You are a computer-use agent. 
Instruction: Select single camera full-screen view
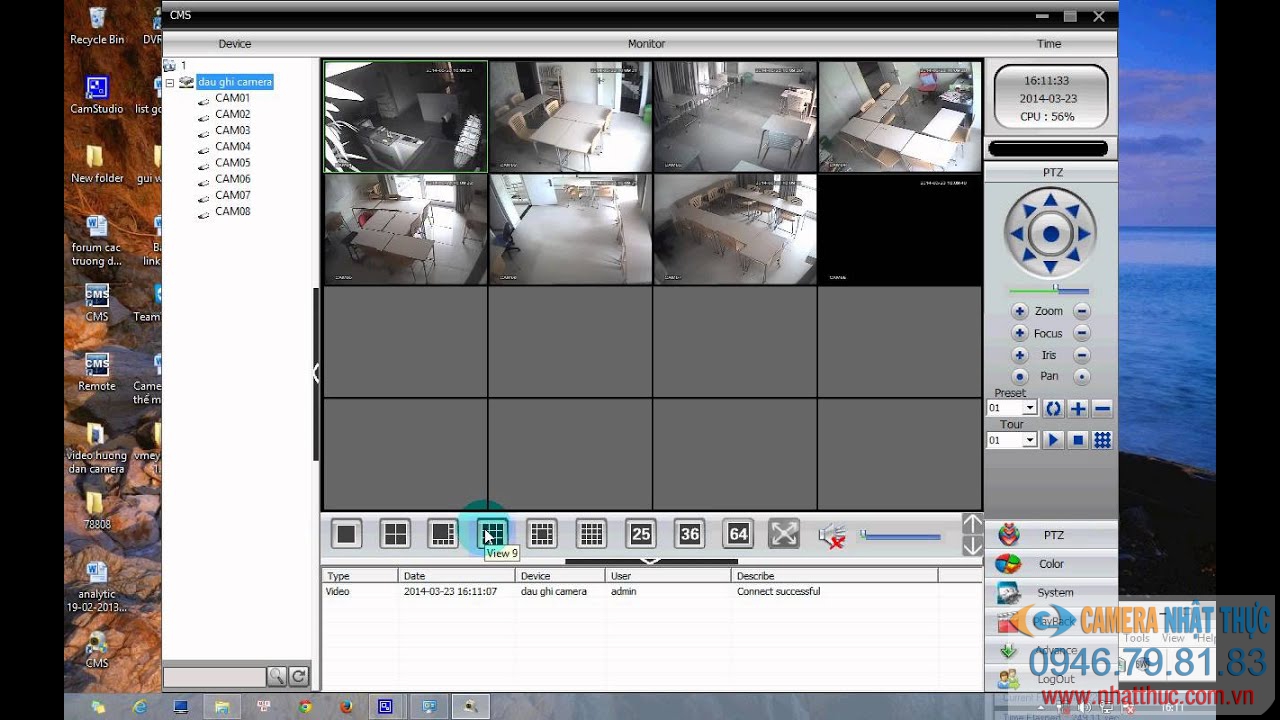[x=345, y=533]
